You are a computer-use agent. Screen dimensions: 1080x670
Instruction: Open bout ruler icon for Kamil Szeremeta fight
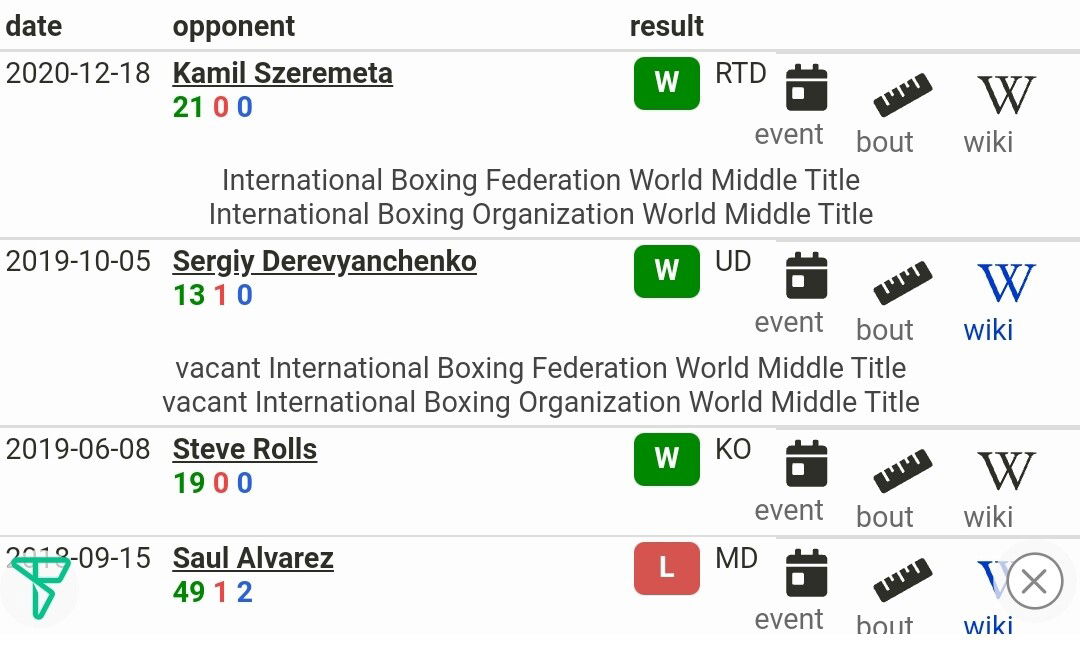coord(902,95)
